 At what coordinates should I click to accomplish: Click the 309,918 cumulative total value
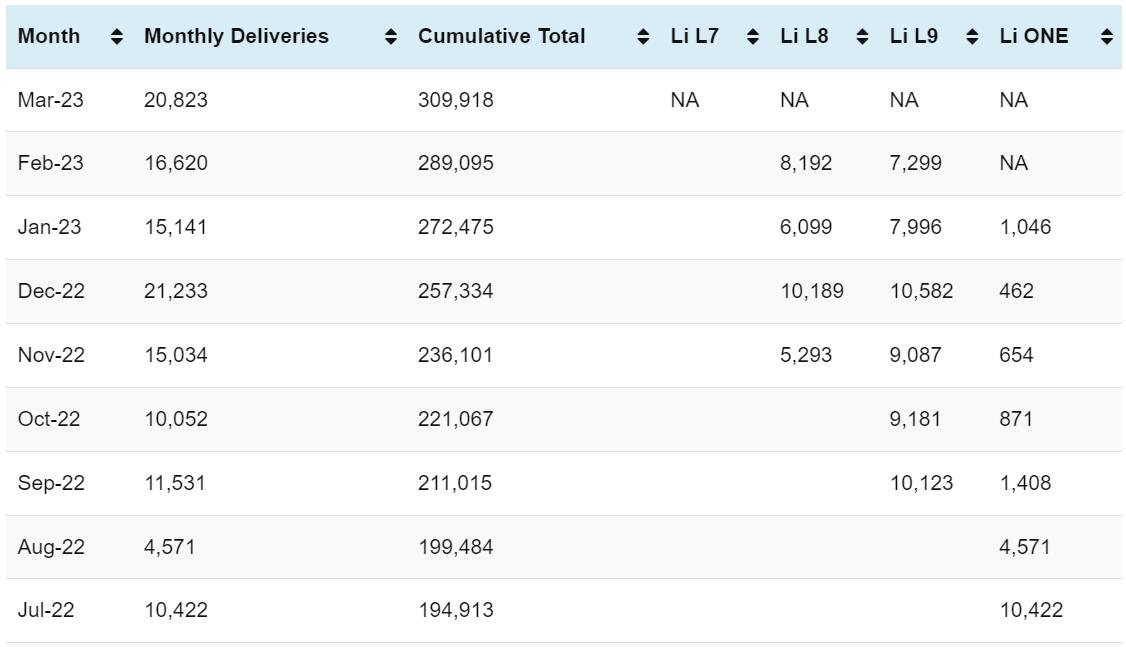tap(455, 100)
